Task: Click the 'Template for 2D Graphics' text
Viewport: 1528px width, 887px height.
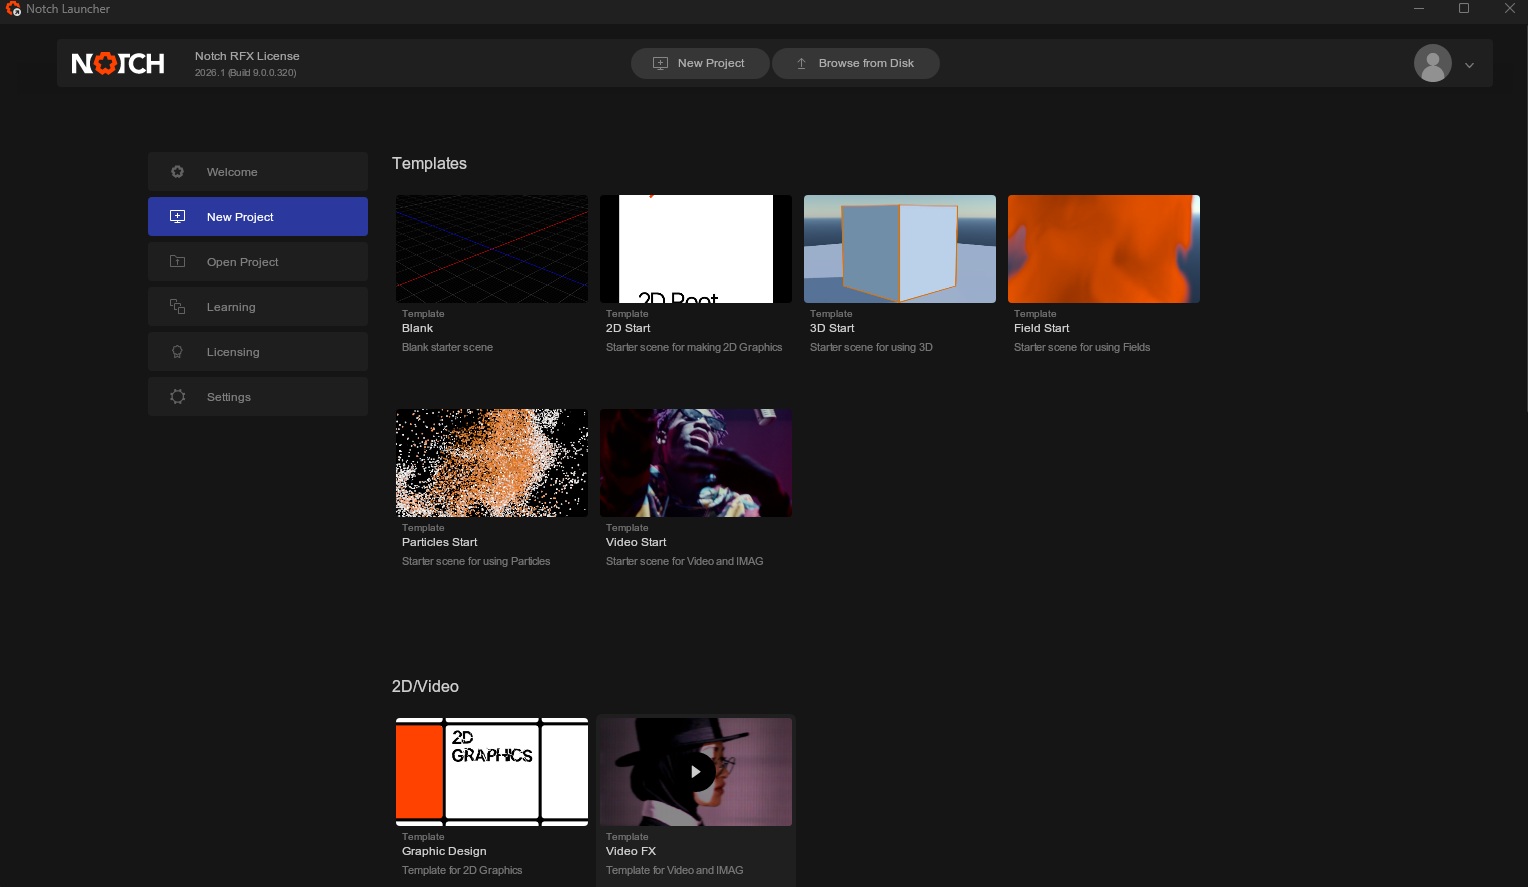Action: 462,870
